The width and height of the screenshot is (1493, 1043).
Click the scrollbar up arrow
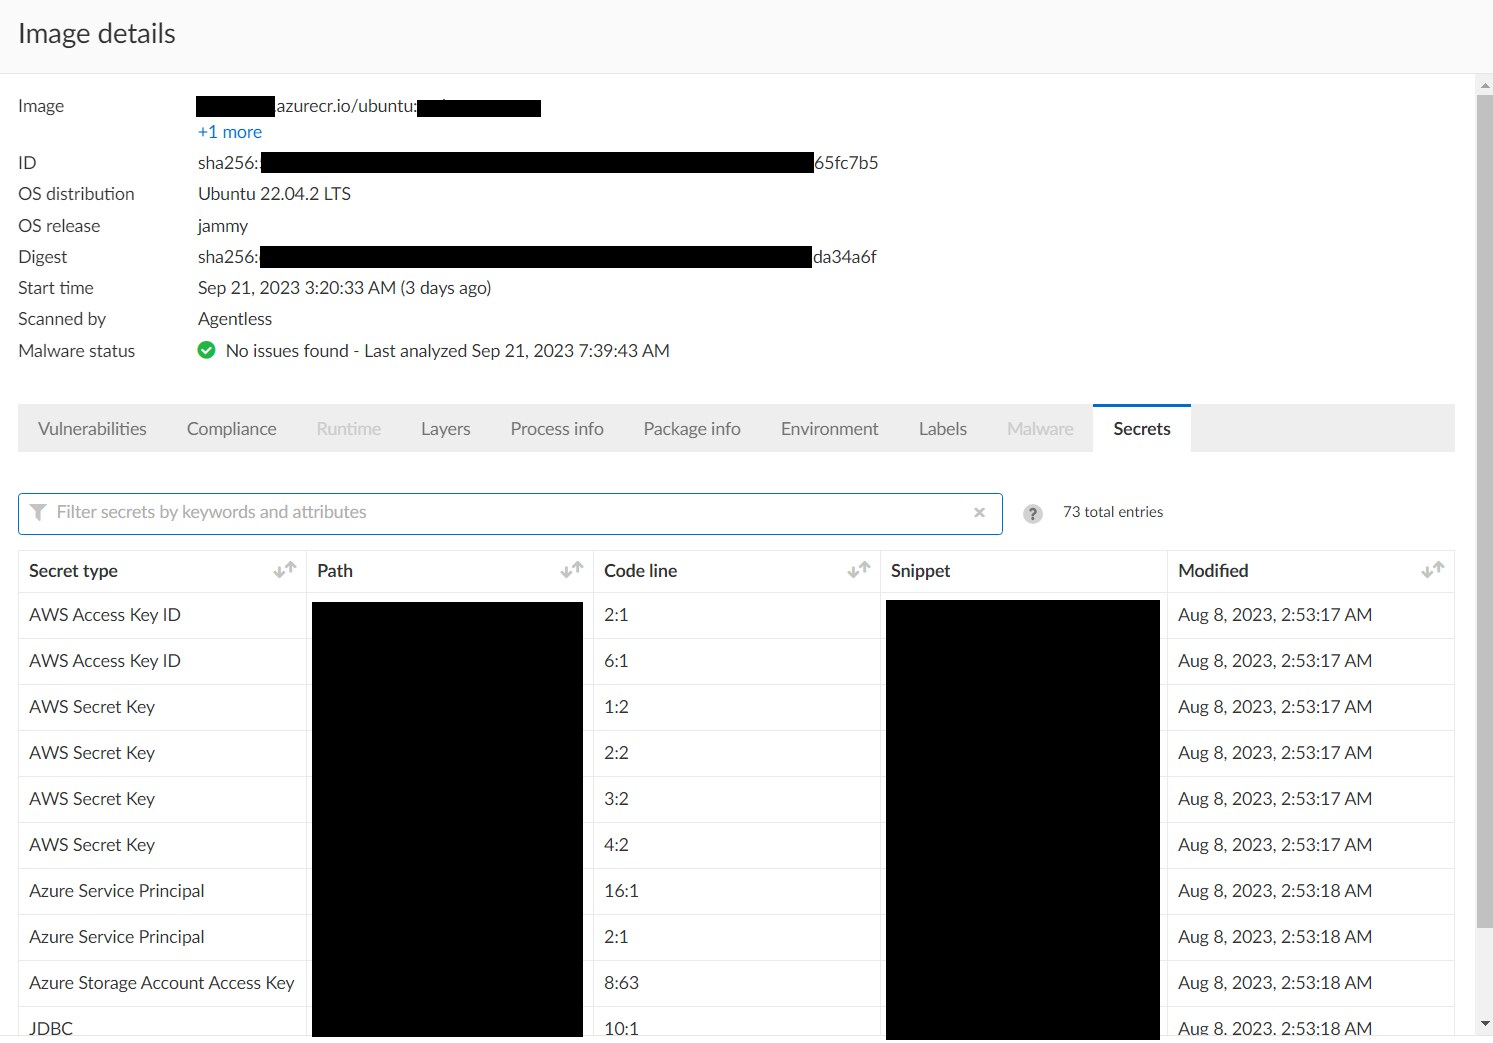pos(1484,86)
